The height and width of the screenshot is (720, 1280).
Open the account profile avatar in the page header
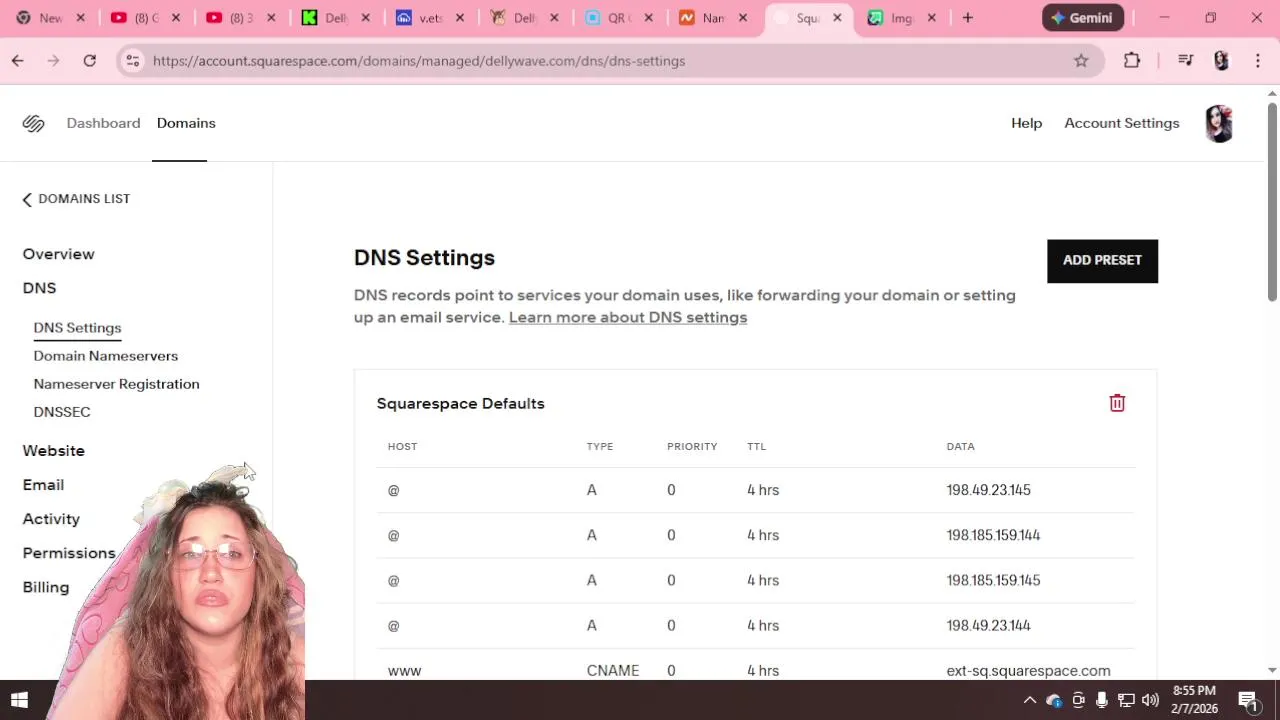coord(1219,123)
